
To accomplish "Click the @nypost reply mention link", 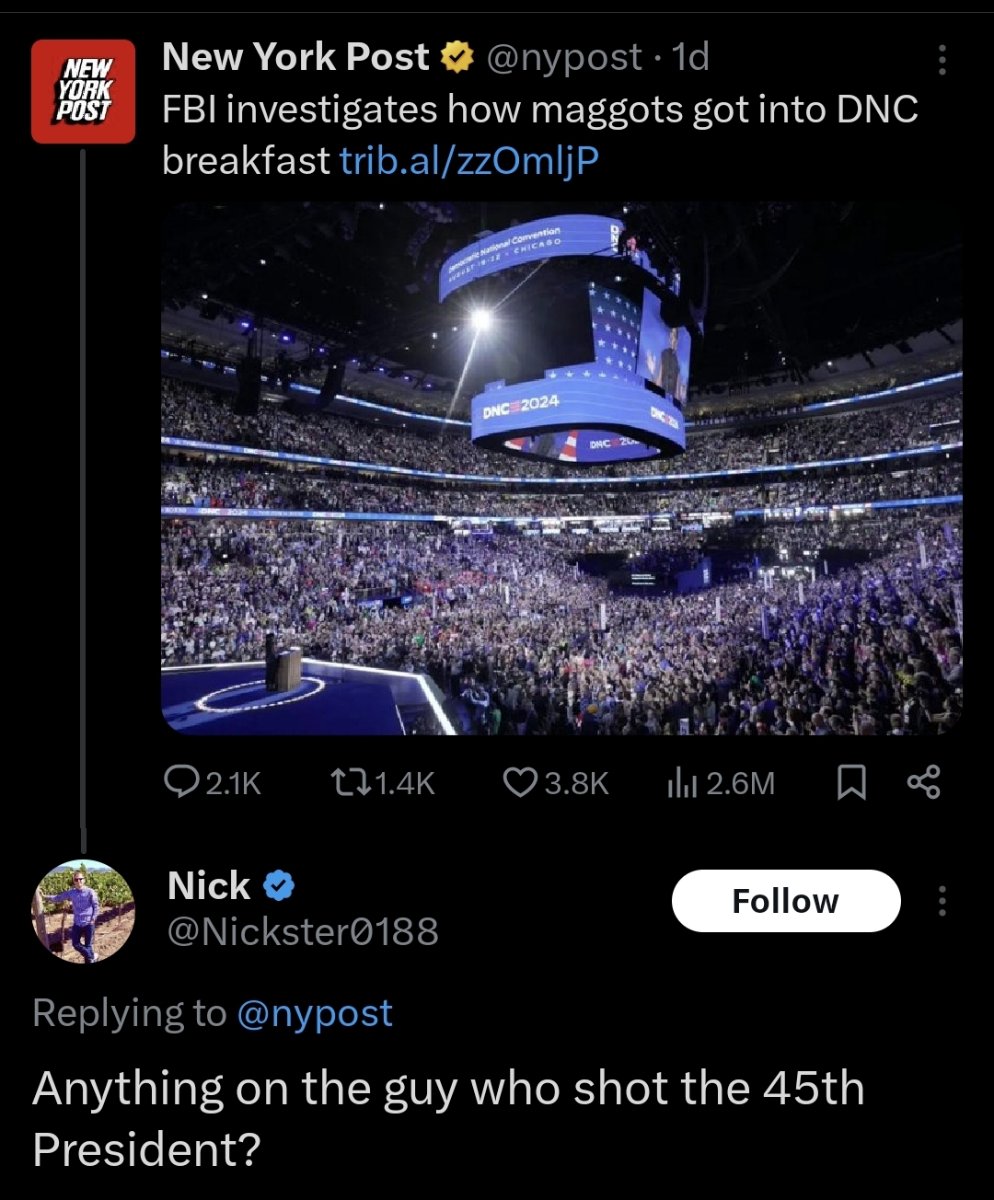I will coord(314,1013).
